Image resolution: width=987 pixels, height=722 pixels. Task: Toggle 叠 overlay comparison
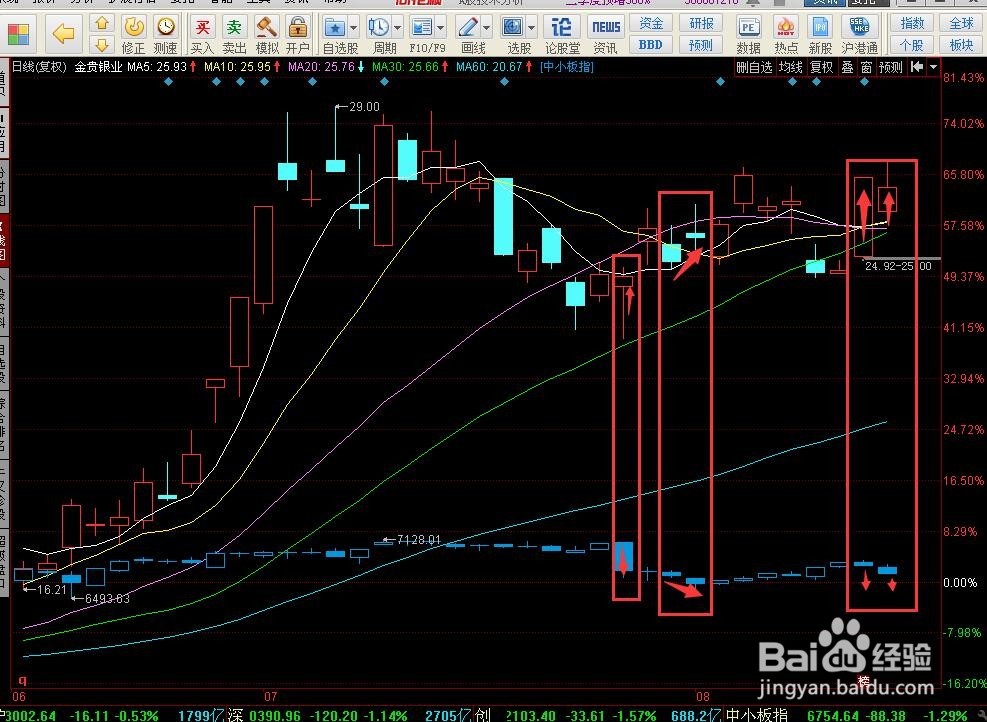(848, 67)
